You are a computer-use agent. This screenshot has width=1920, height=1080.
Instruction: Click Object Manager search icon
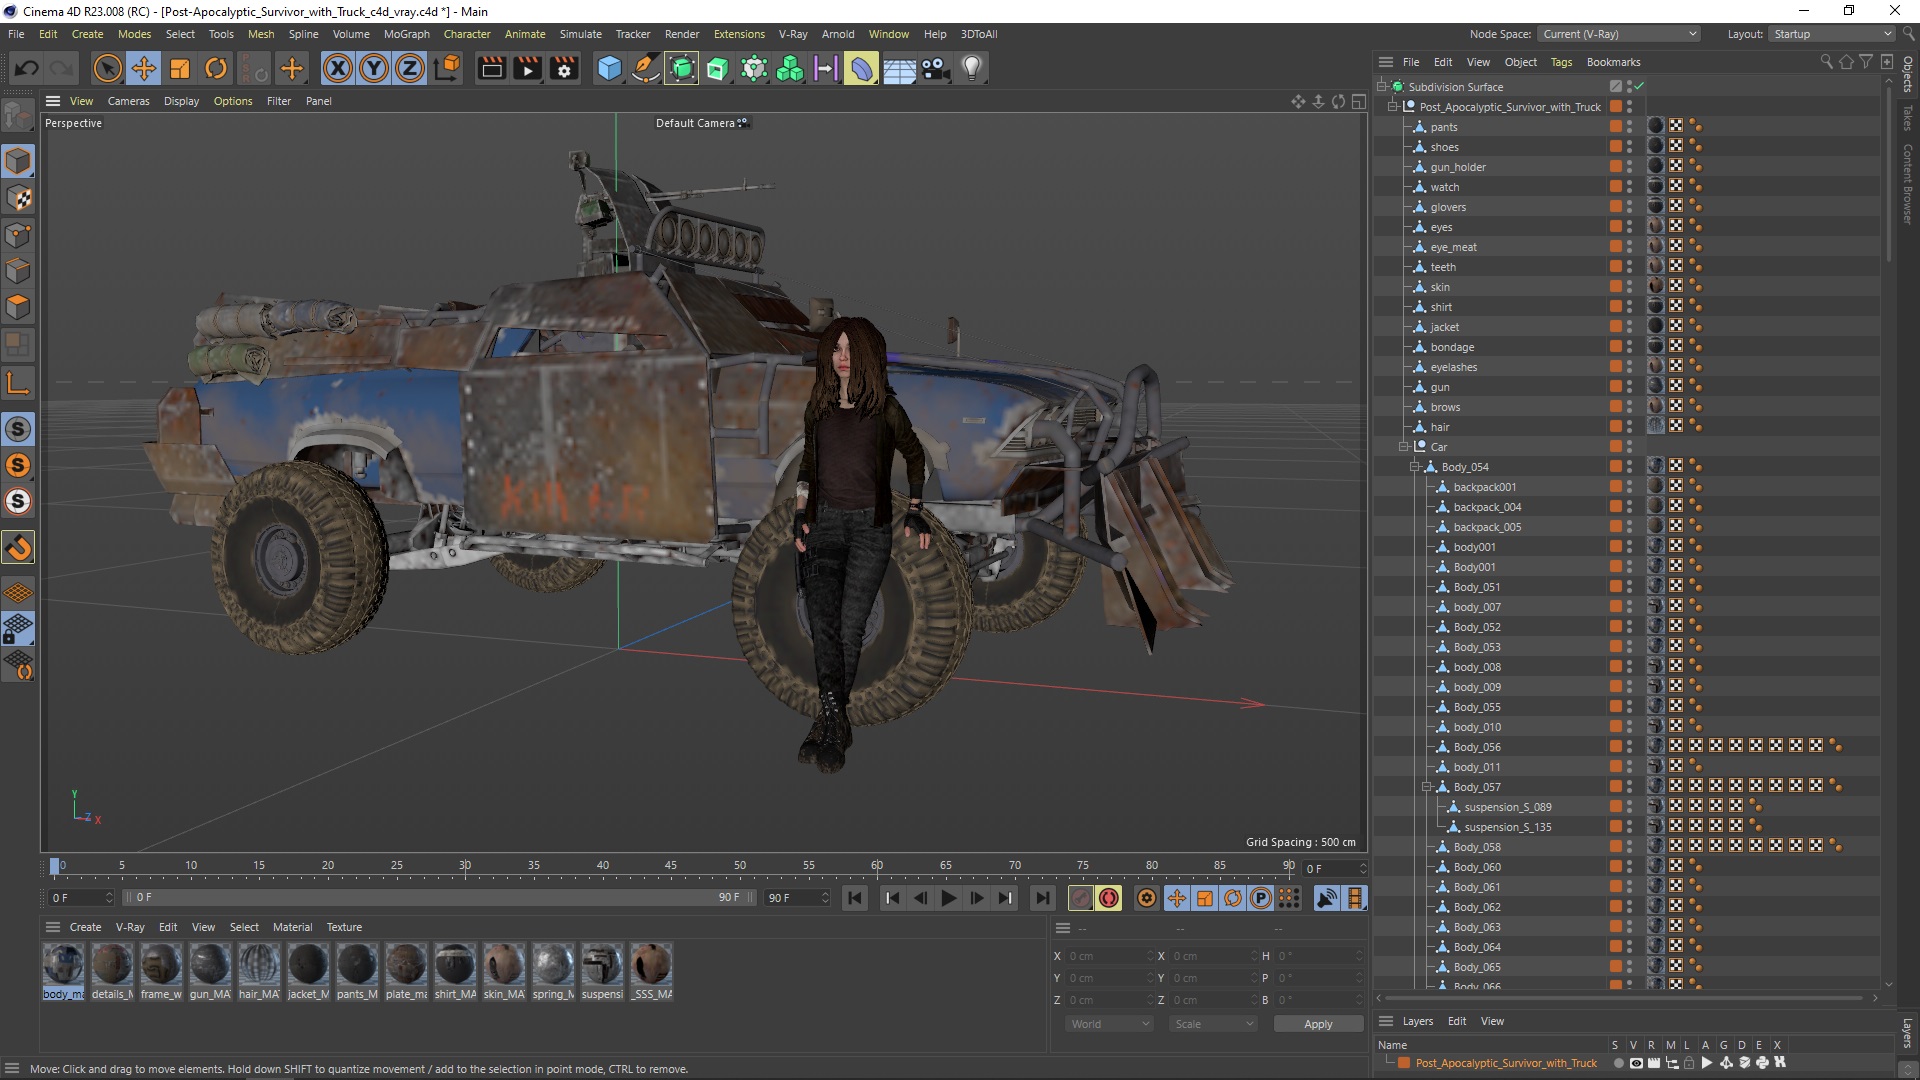point(1826,62)
